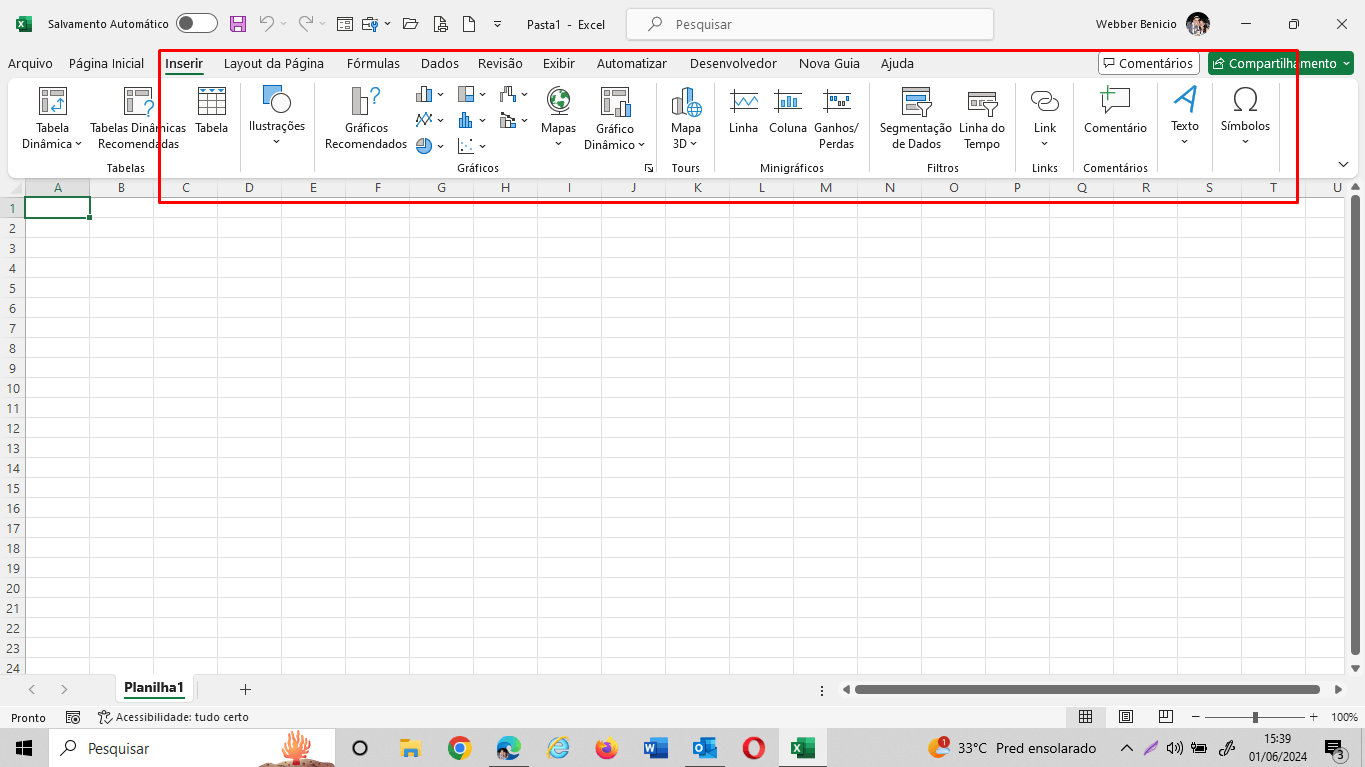Select cell A1
Viewport: 1365px width, 767px height.
57,208
